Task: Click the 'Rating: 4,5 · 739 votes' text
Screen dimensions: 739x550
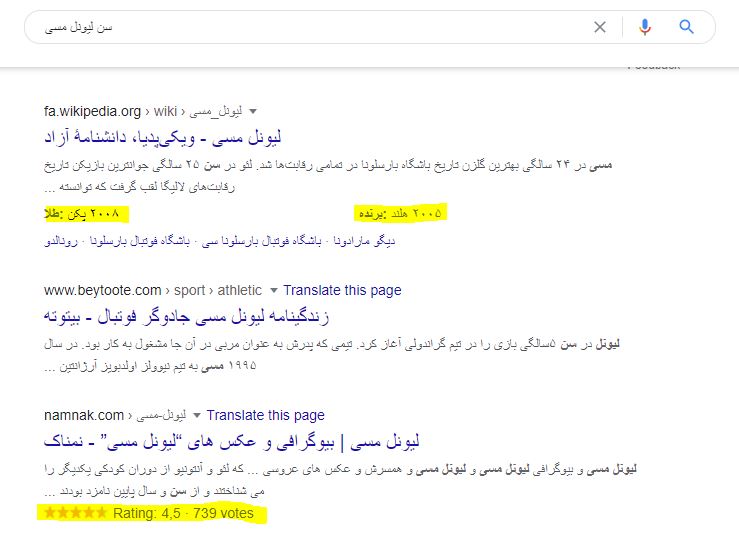Action: (183, 513)
